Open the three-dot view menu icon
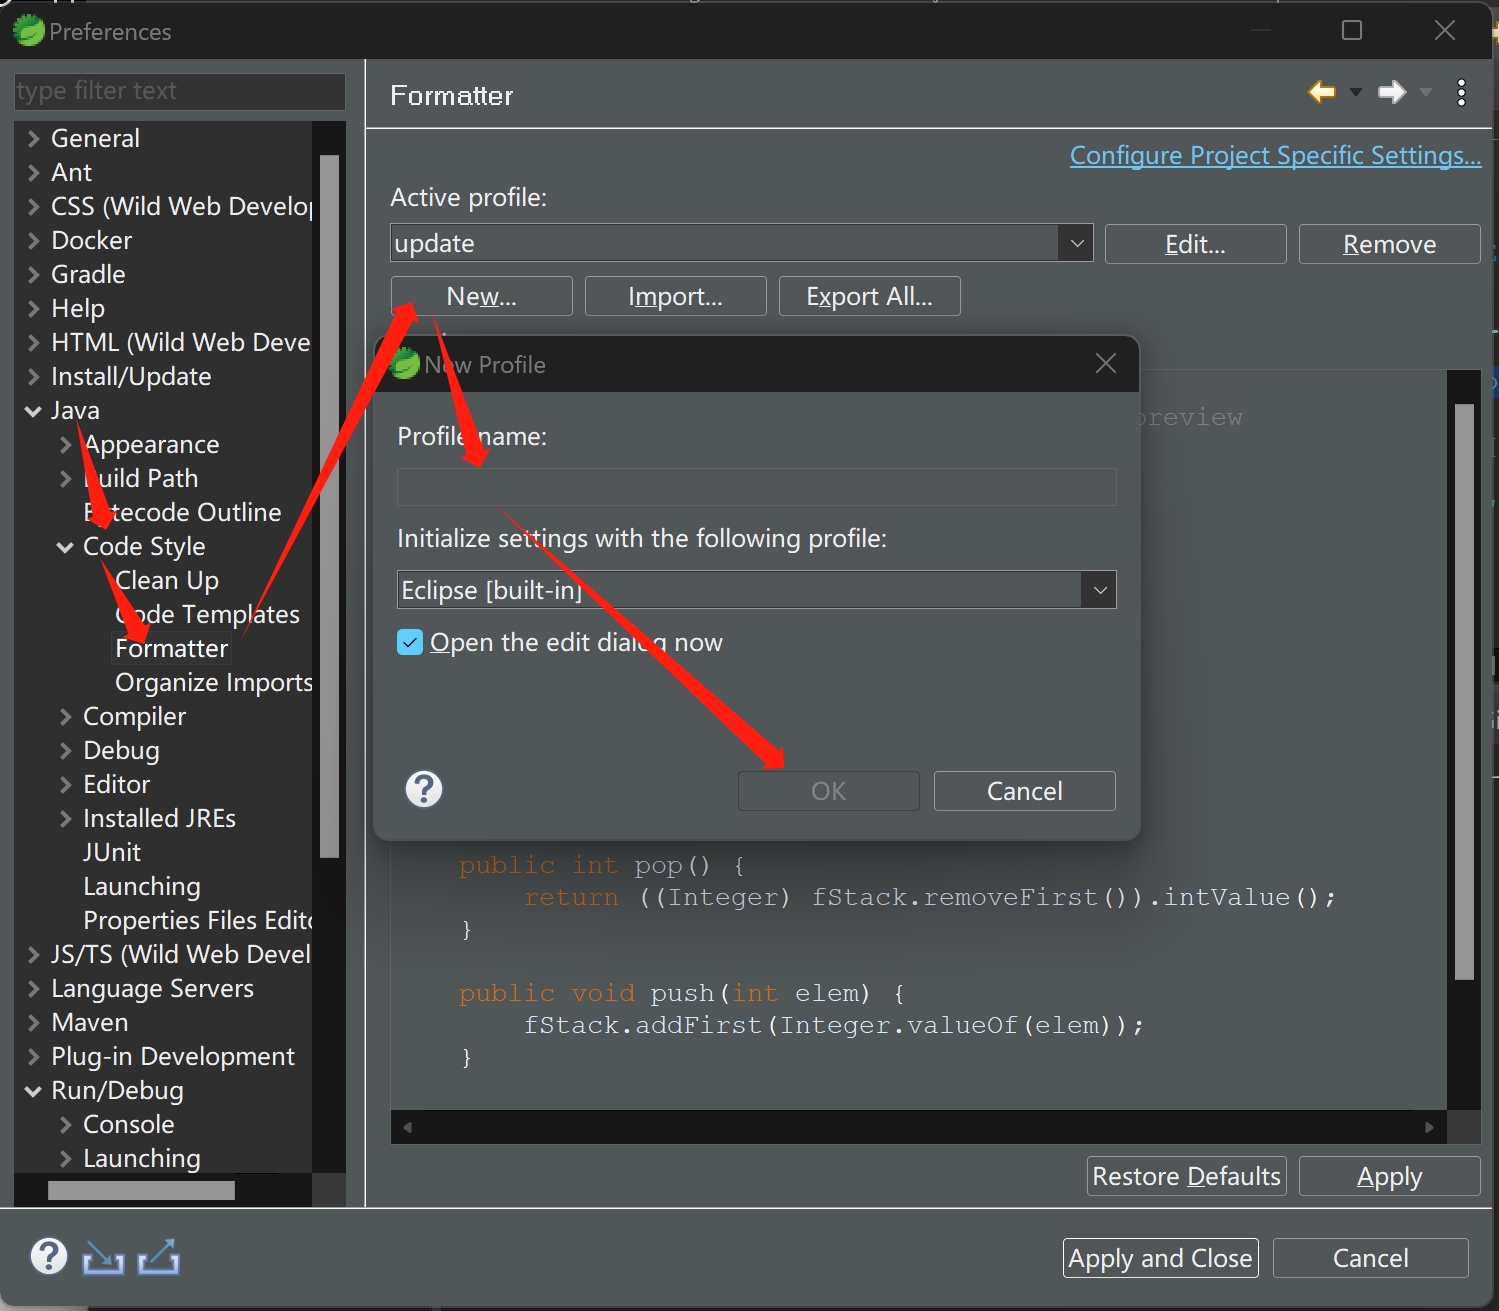 click(1461, 92)
